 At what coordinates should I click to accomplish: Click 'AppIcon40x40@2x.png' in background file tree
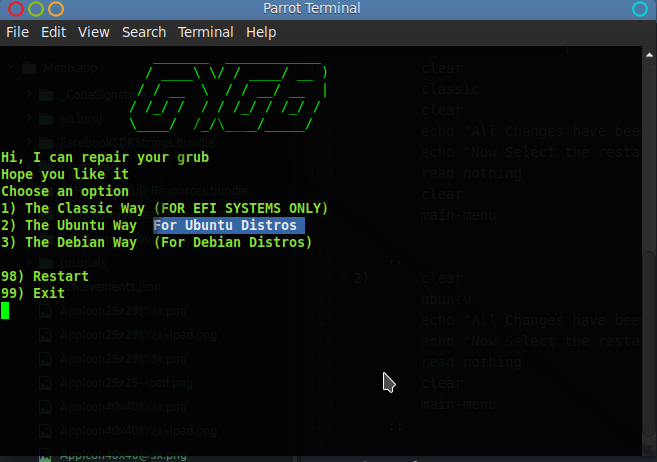pos(123,407)
